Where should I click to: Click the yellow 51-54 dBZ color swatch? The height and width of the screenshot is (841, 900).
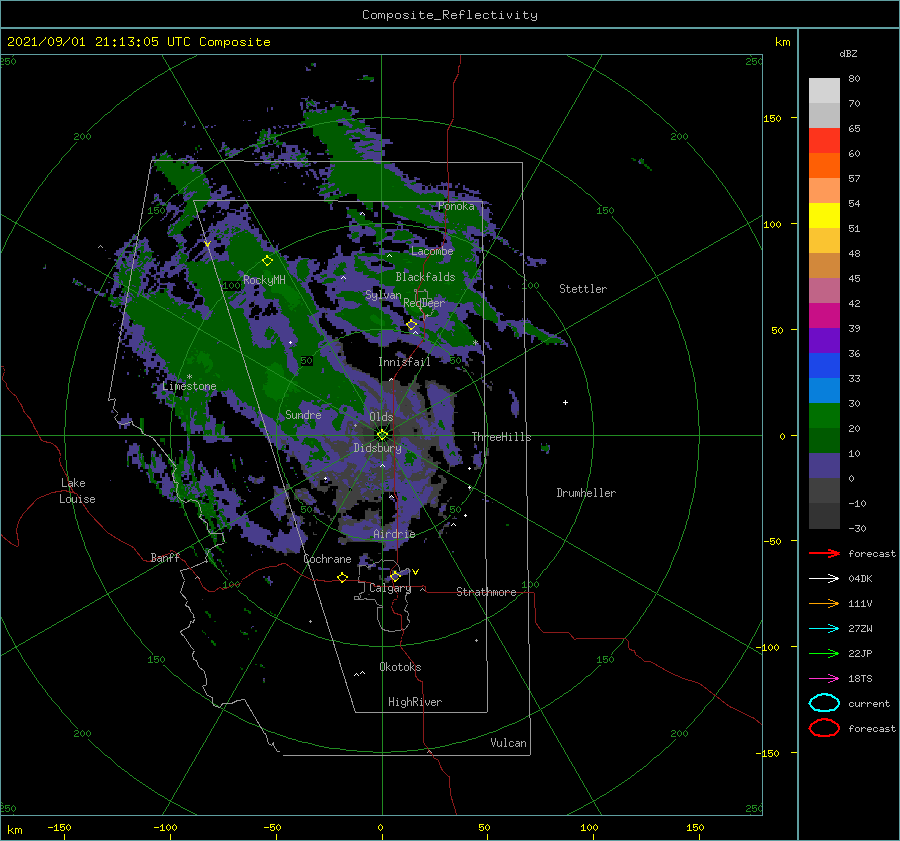point(824,216)
